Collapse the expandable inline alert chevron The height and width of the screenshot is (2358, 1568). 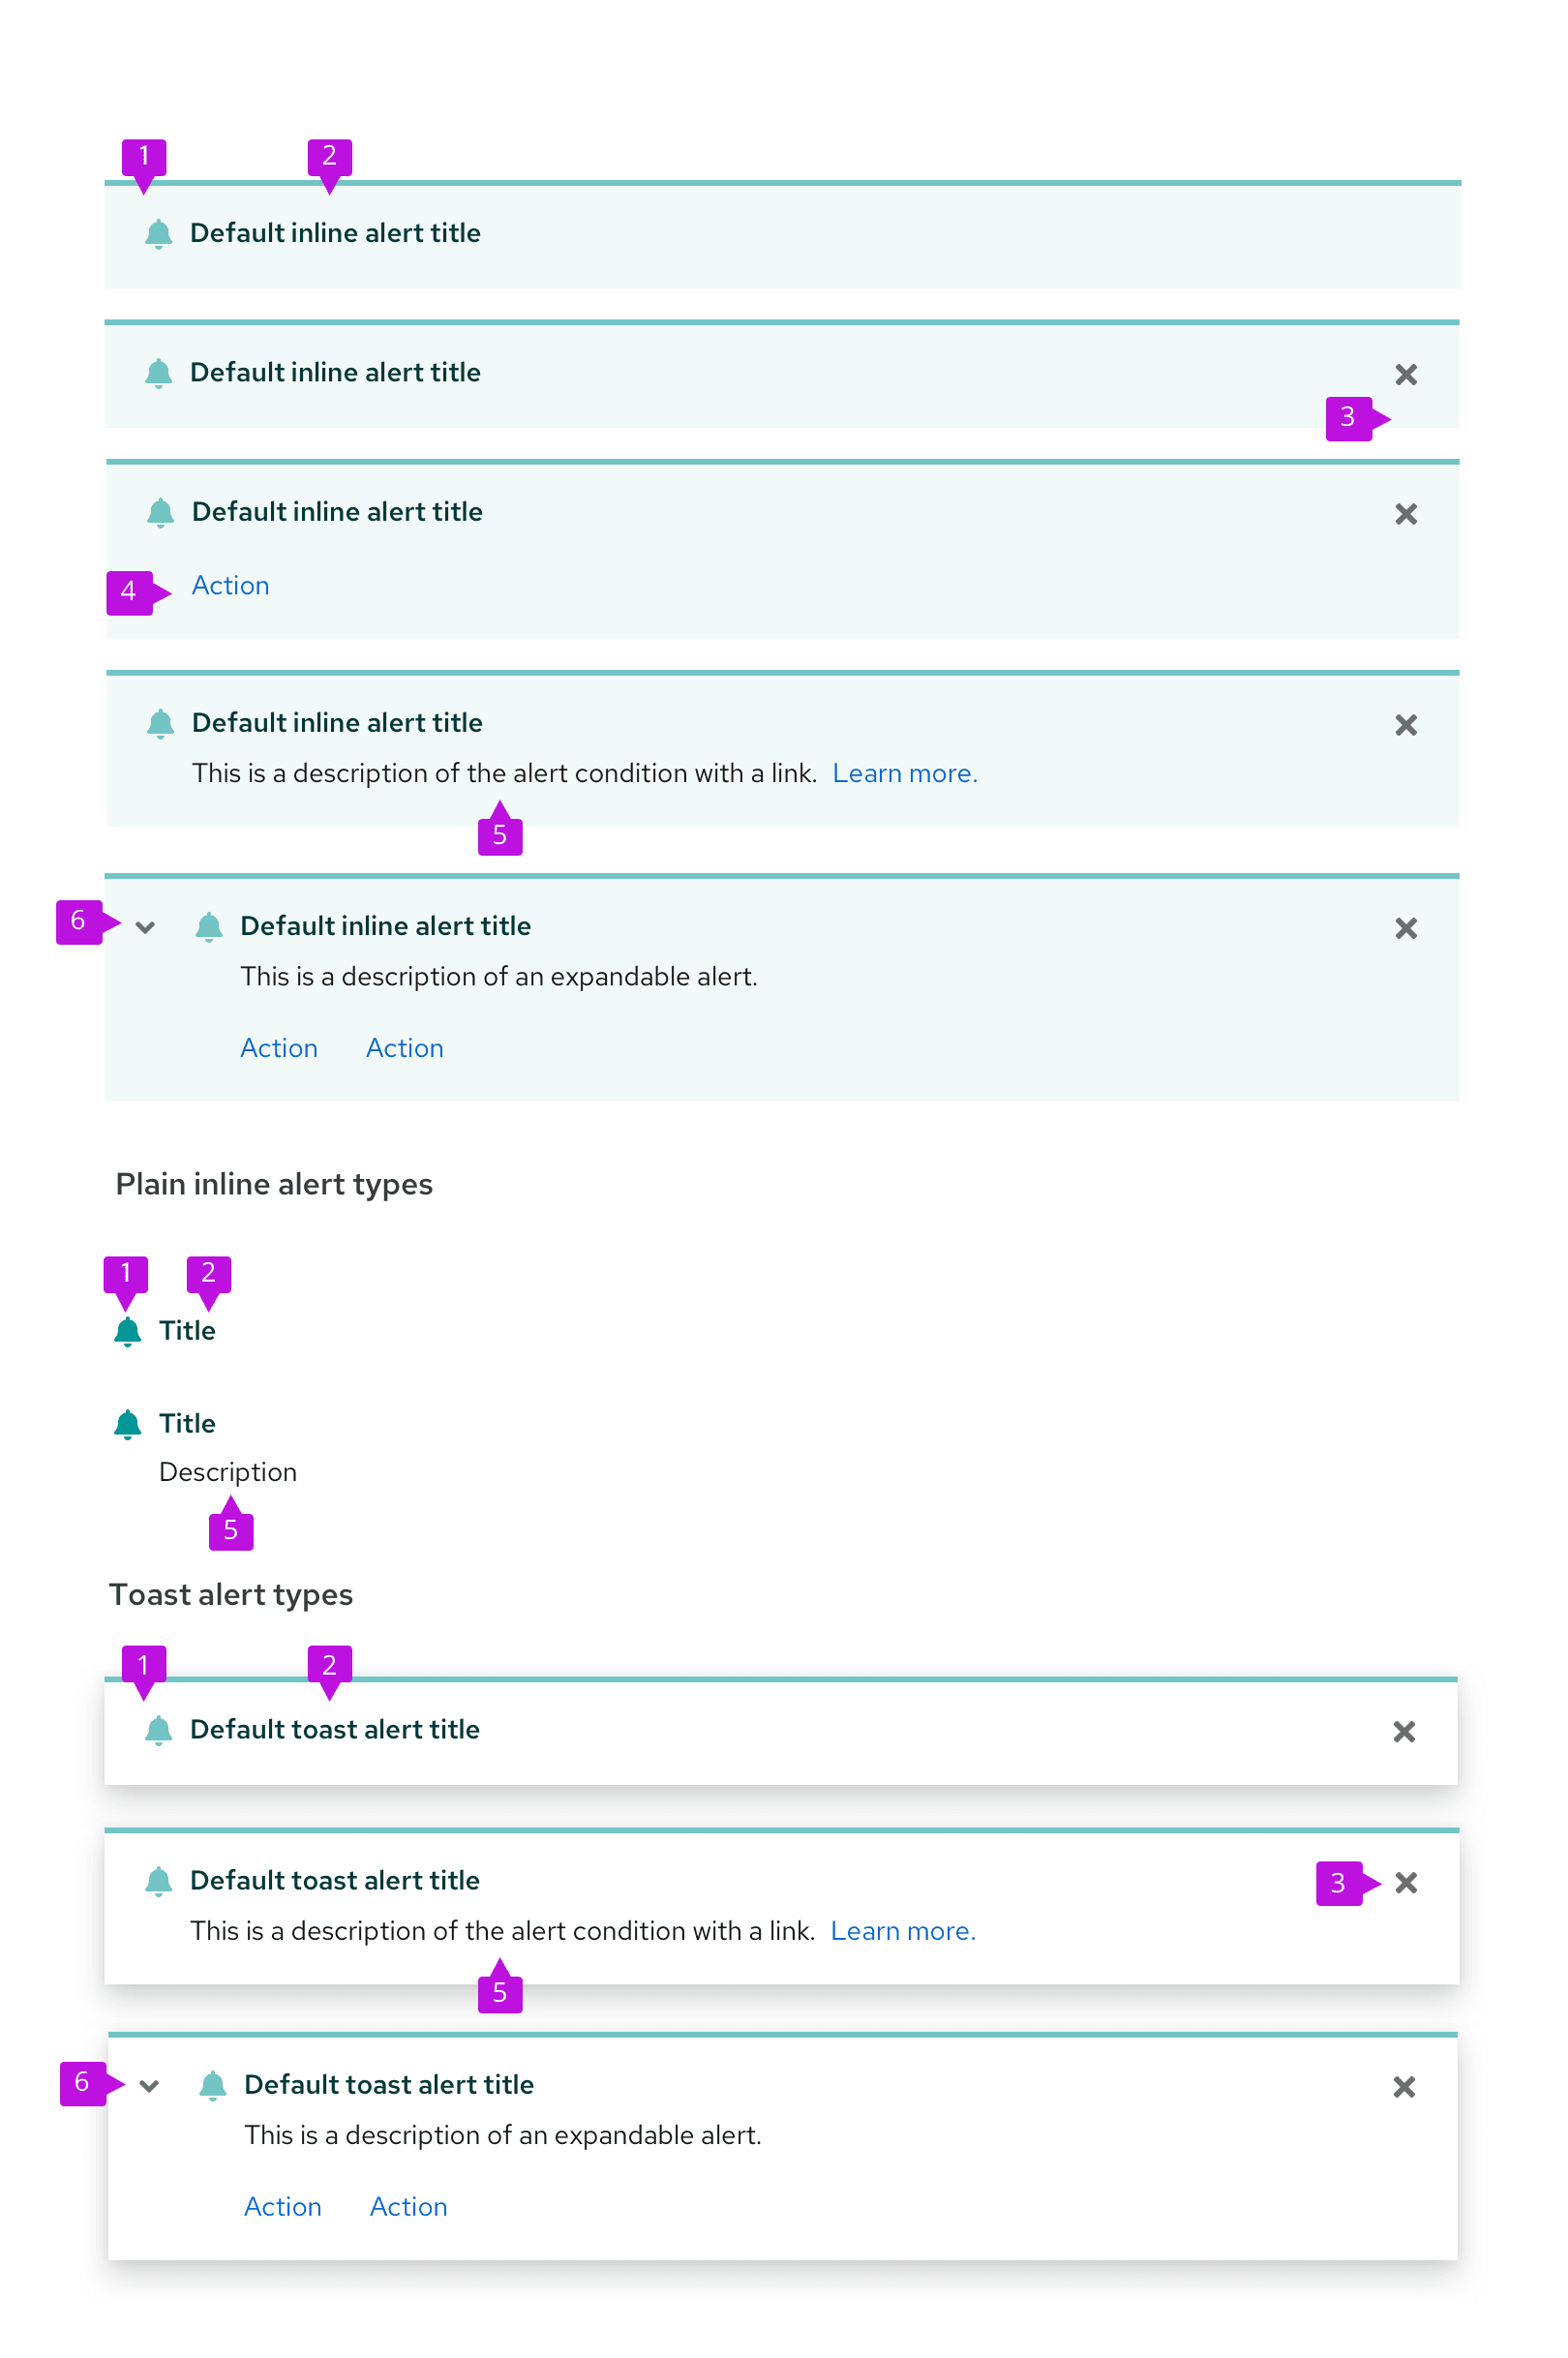coord(145,928)
